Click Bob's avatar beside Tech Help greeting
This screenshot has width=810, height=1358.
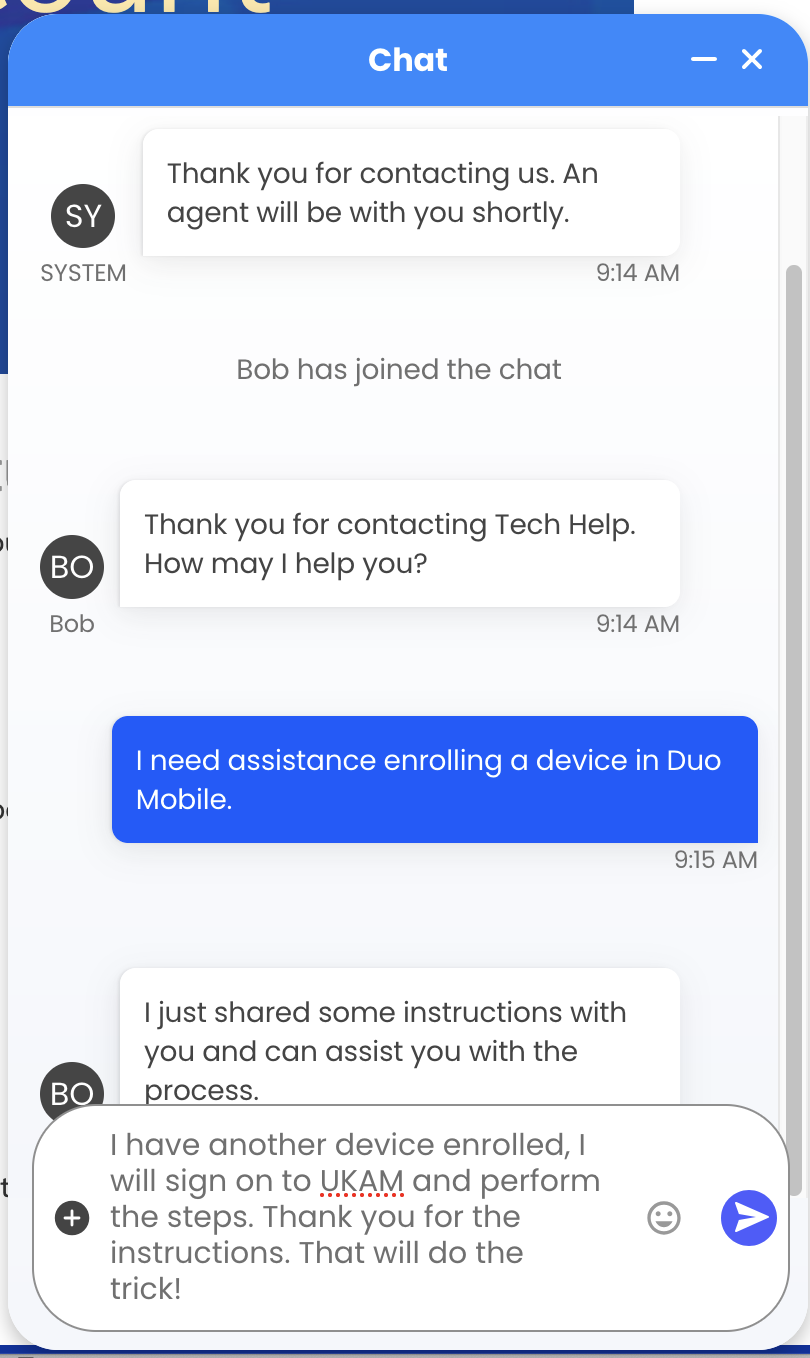(x=72, y=567)
